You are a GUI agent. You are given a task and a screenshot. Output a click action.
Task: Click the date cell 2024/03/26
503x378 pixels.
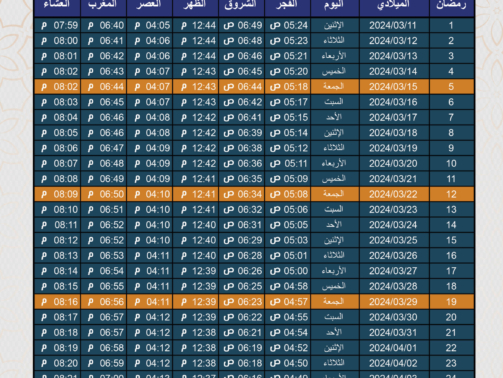pos(394,256)
